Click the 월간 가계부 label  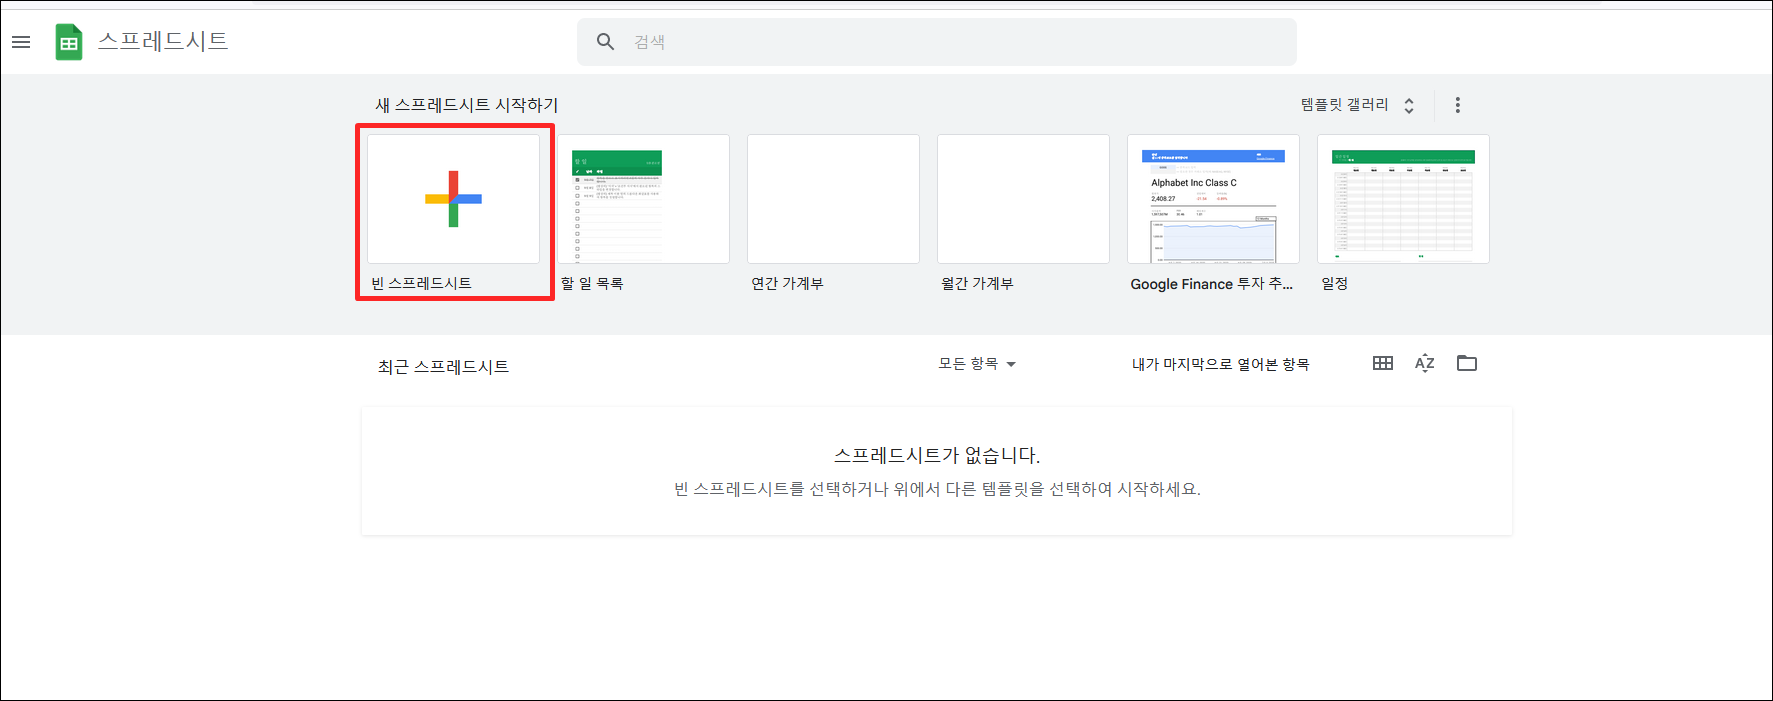coord(977,283)
